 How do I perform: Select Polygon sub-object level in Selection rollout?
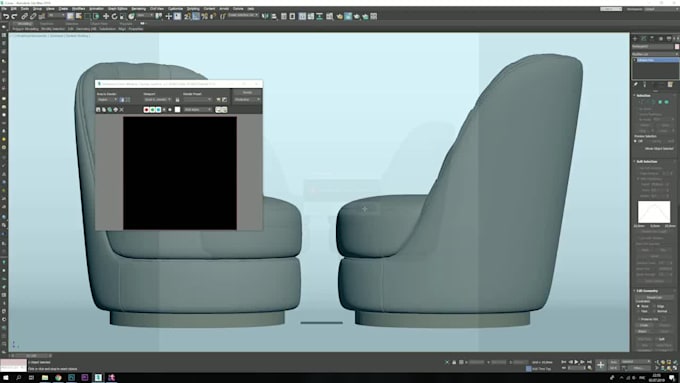[x=660, y=102]
